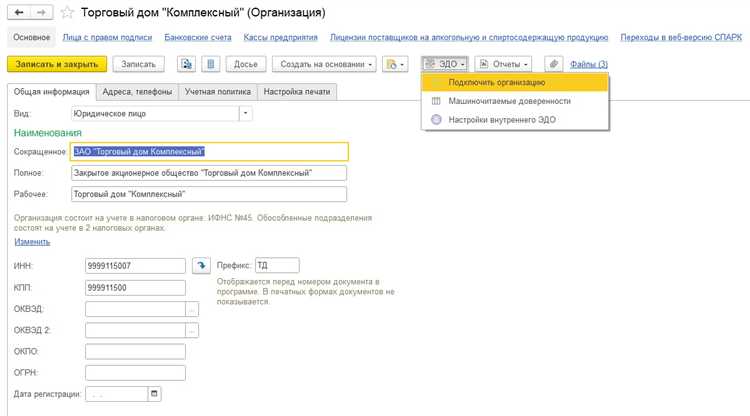Toggle the ЭДО dropdown menu

[x=444, y=64]
